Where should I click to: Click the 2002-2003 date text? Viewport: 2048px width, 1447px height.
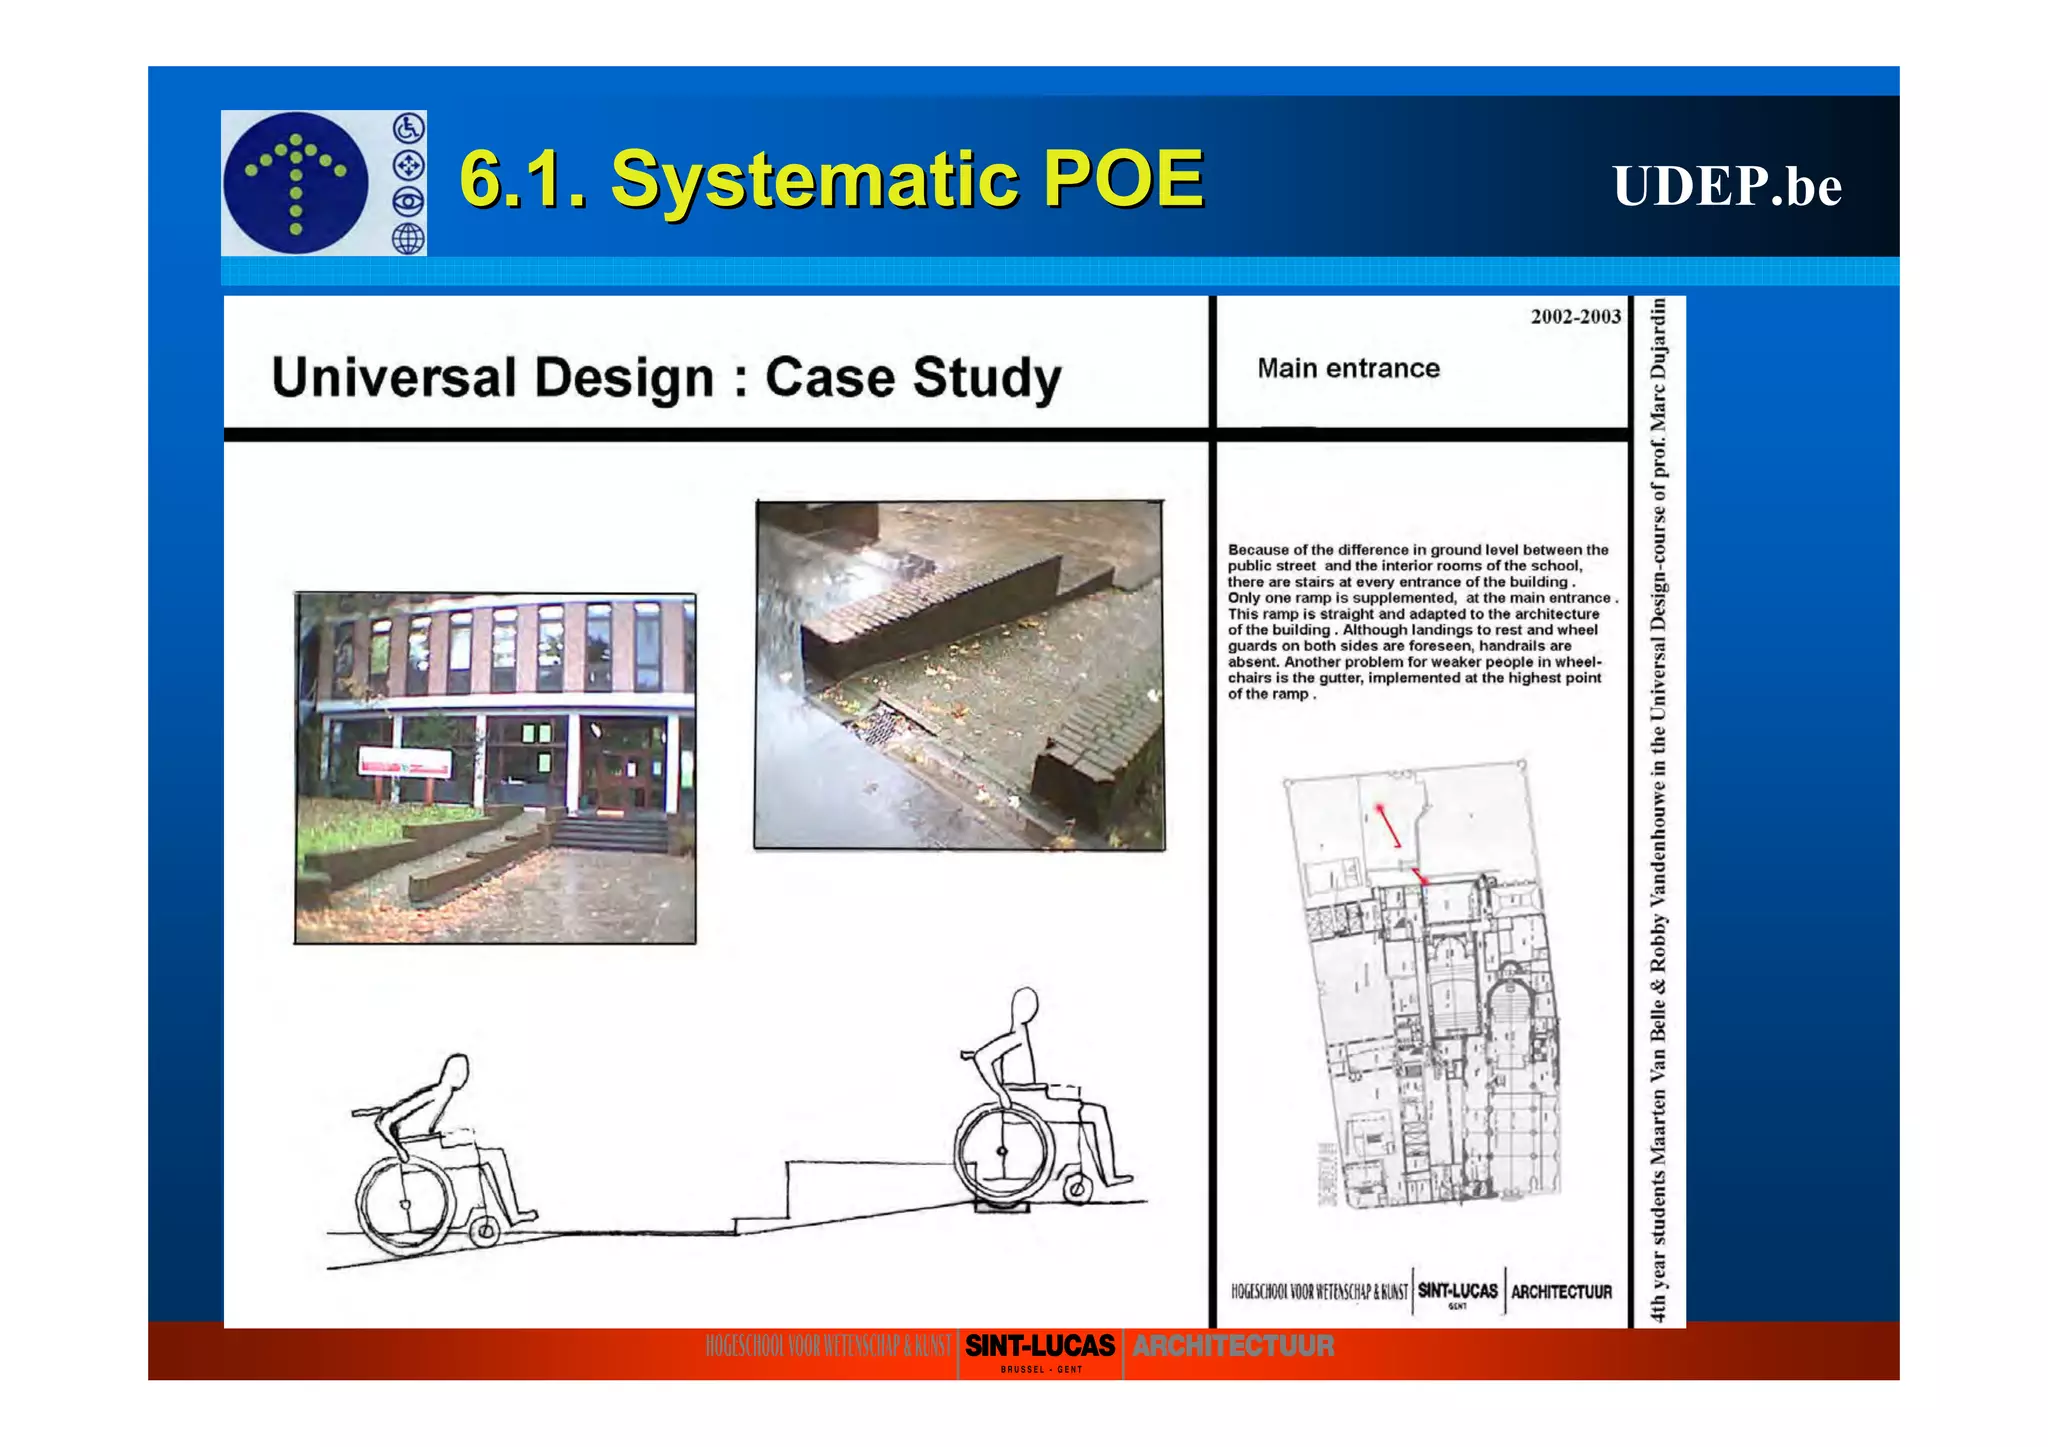(1575, 317)
